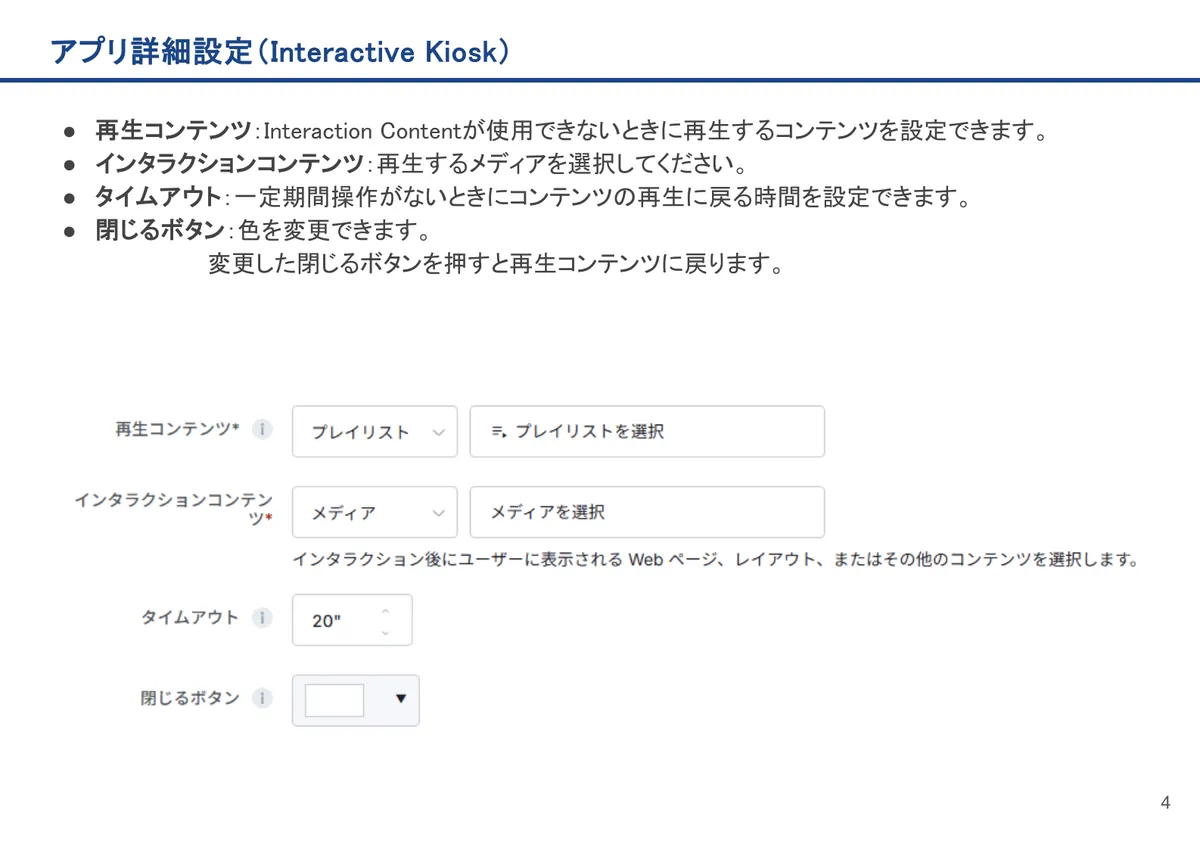Click bullet text タイムアウト description line

(x=533, y=197)
